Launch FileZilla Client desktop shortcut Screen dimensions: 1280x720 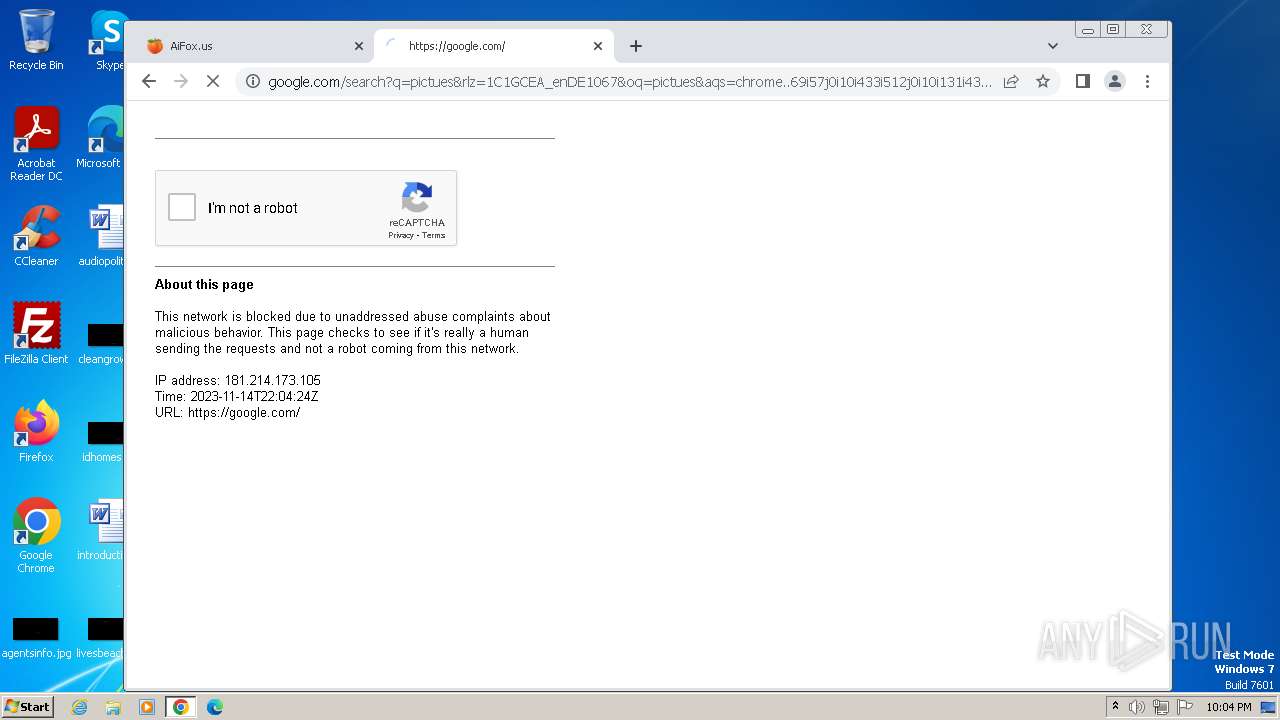(36, 333)
